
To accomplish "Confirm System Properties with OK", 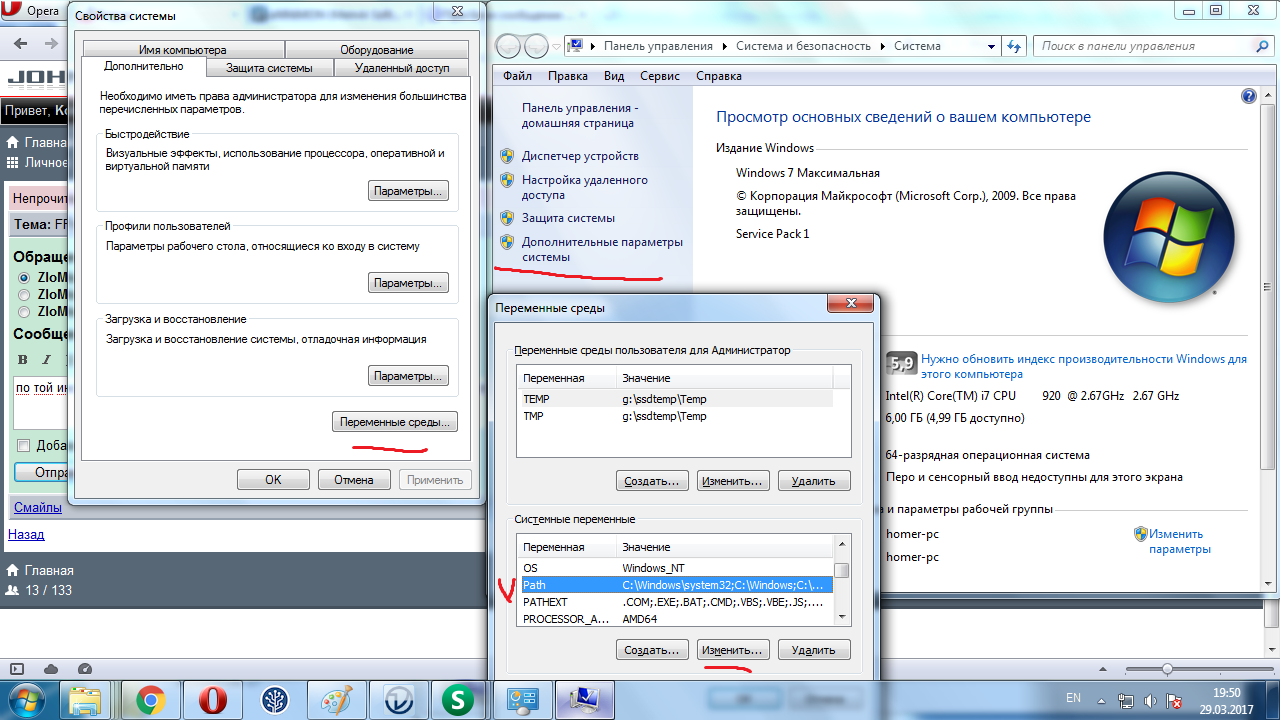I will [273, 479].
